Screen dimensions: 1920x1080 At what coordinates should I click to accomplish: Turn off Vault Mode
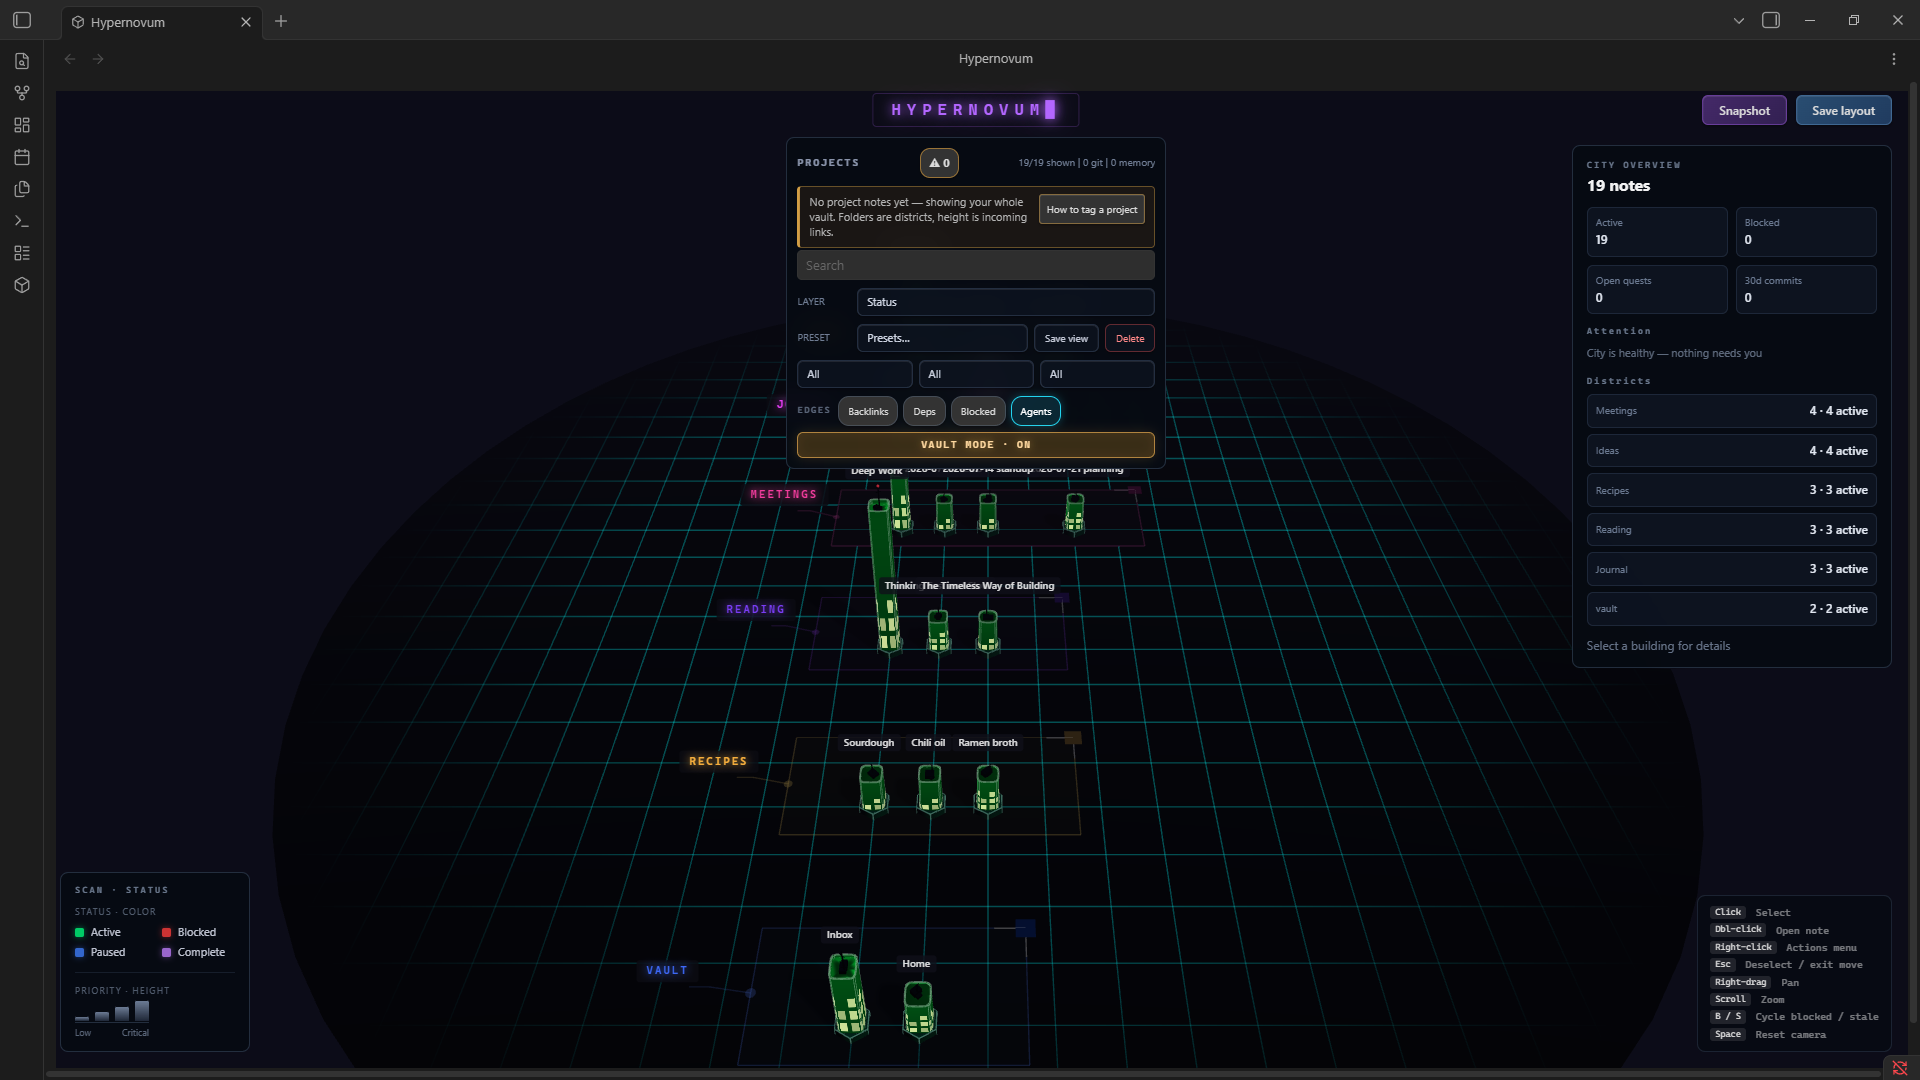(976, 445)
